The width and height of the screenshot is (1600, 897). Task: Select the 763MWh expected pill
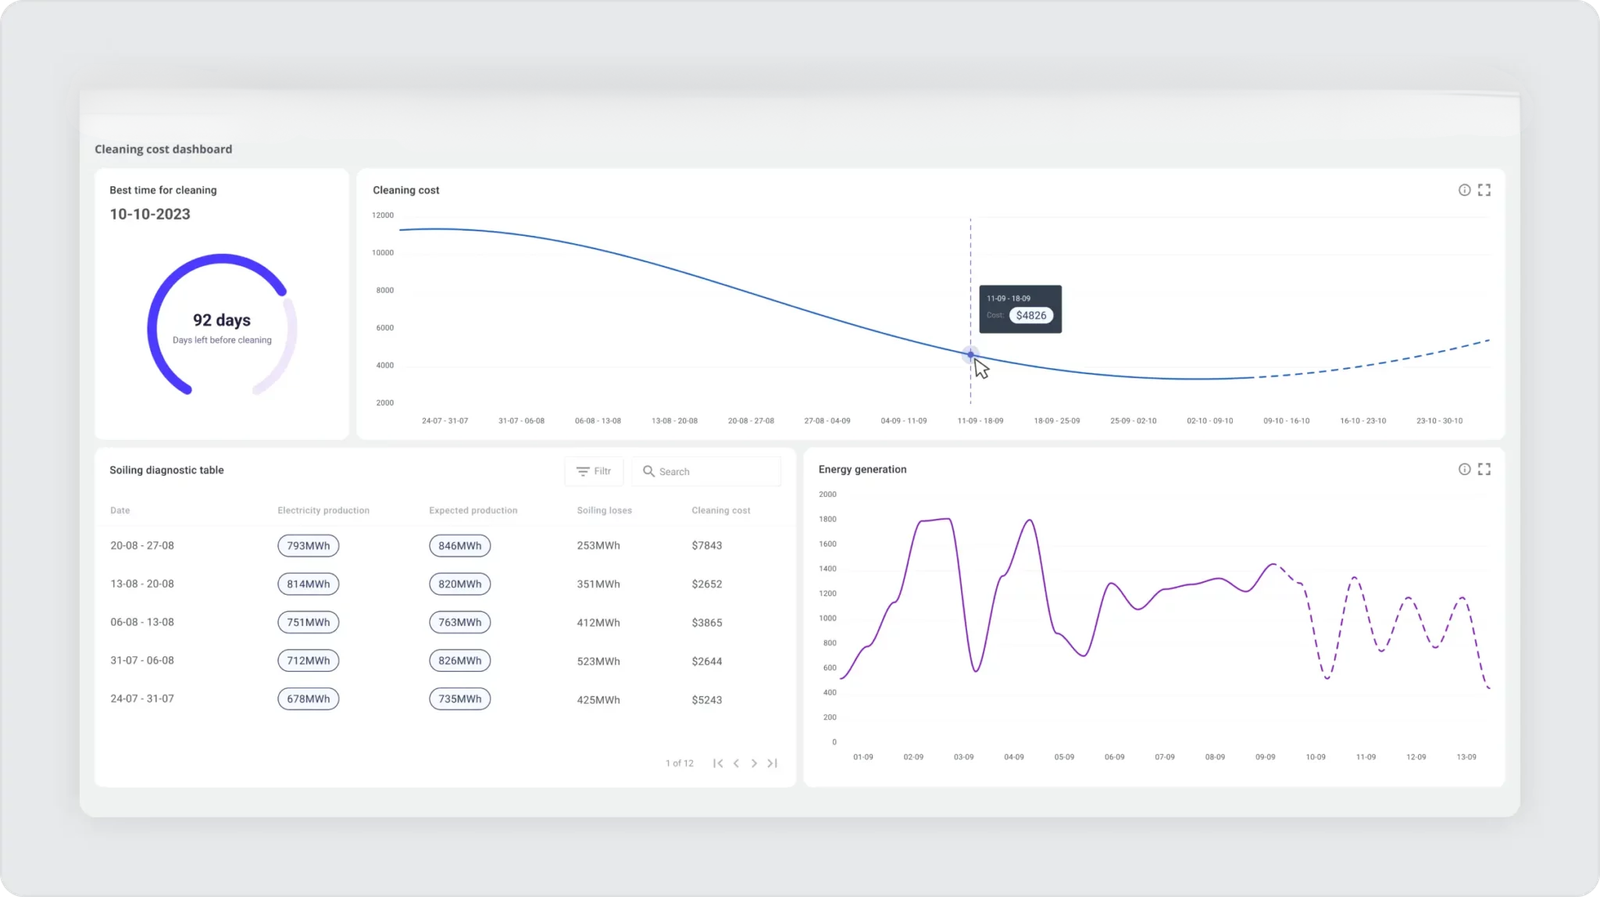click(x=460, y=622)
